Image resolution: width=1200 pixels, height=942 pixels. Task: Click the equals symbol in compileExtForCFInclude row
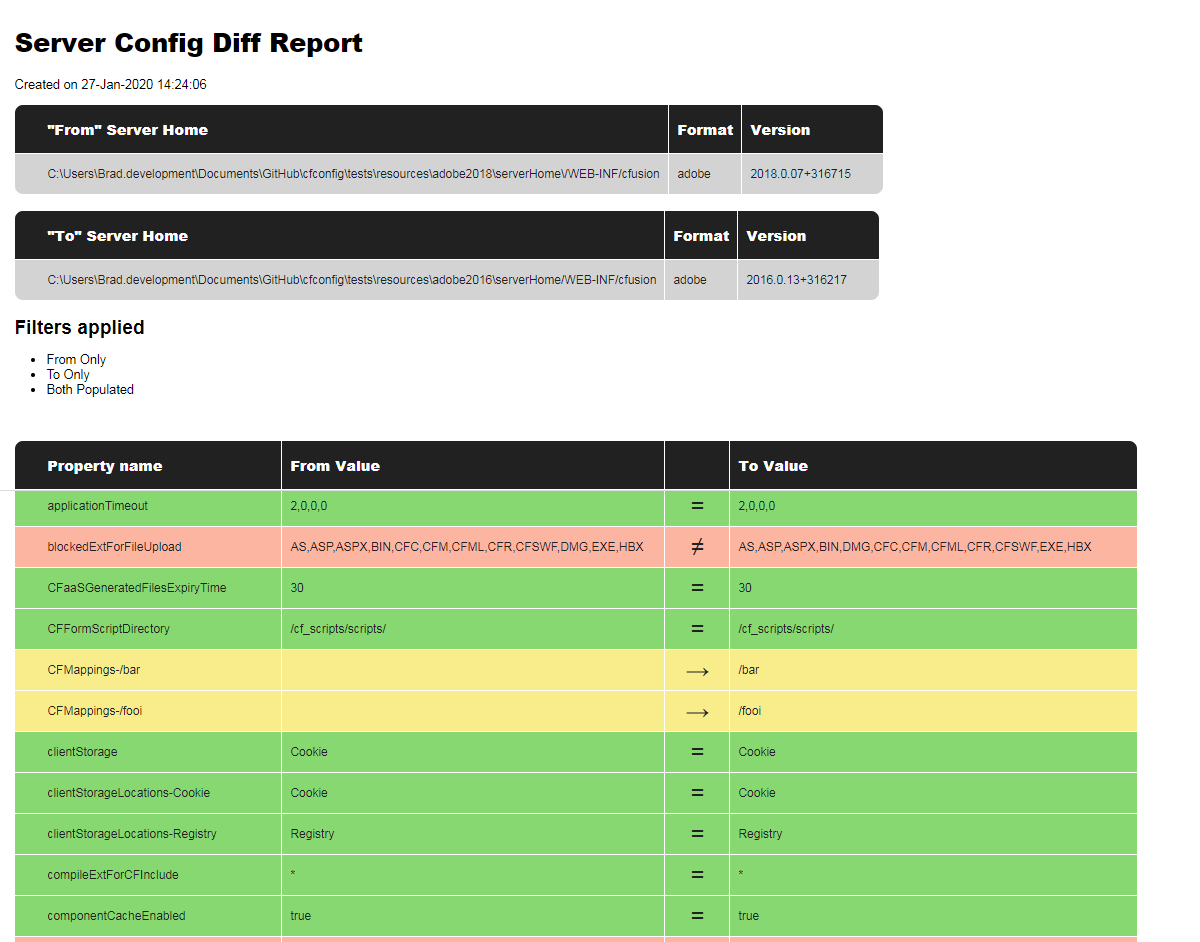coord(697,875)
